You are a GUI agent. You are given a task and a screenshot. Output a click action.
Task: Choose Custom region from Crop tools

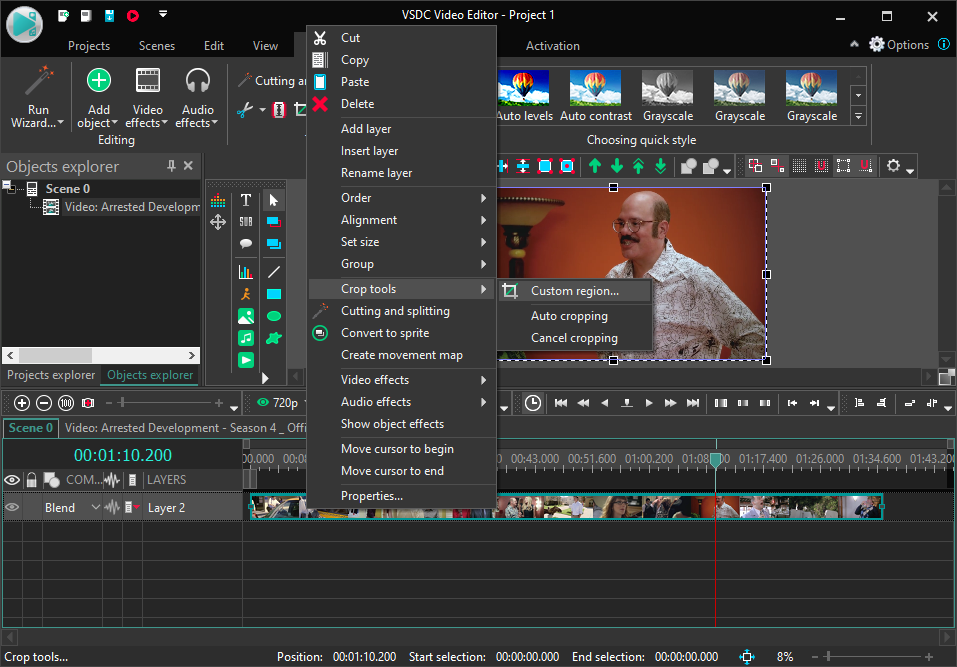point(574,291)
